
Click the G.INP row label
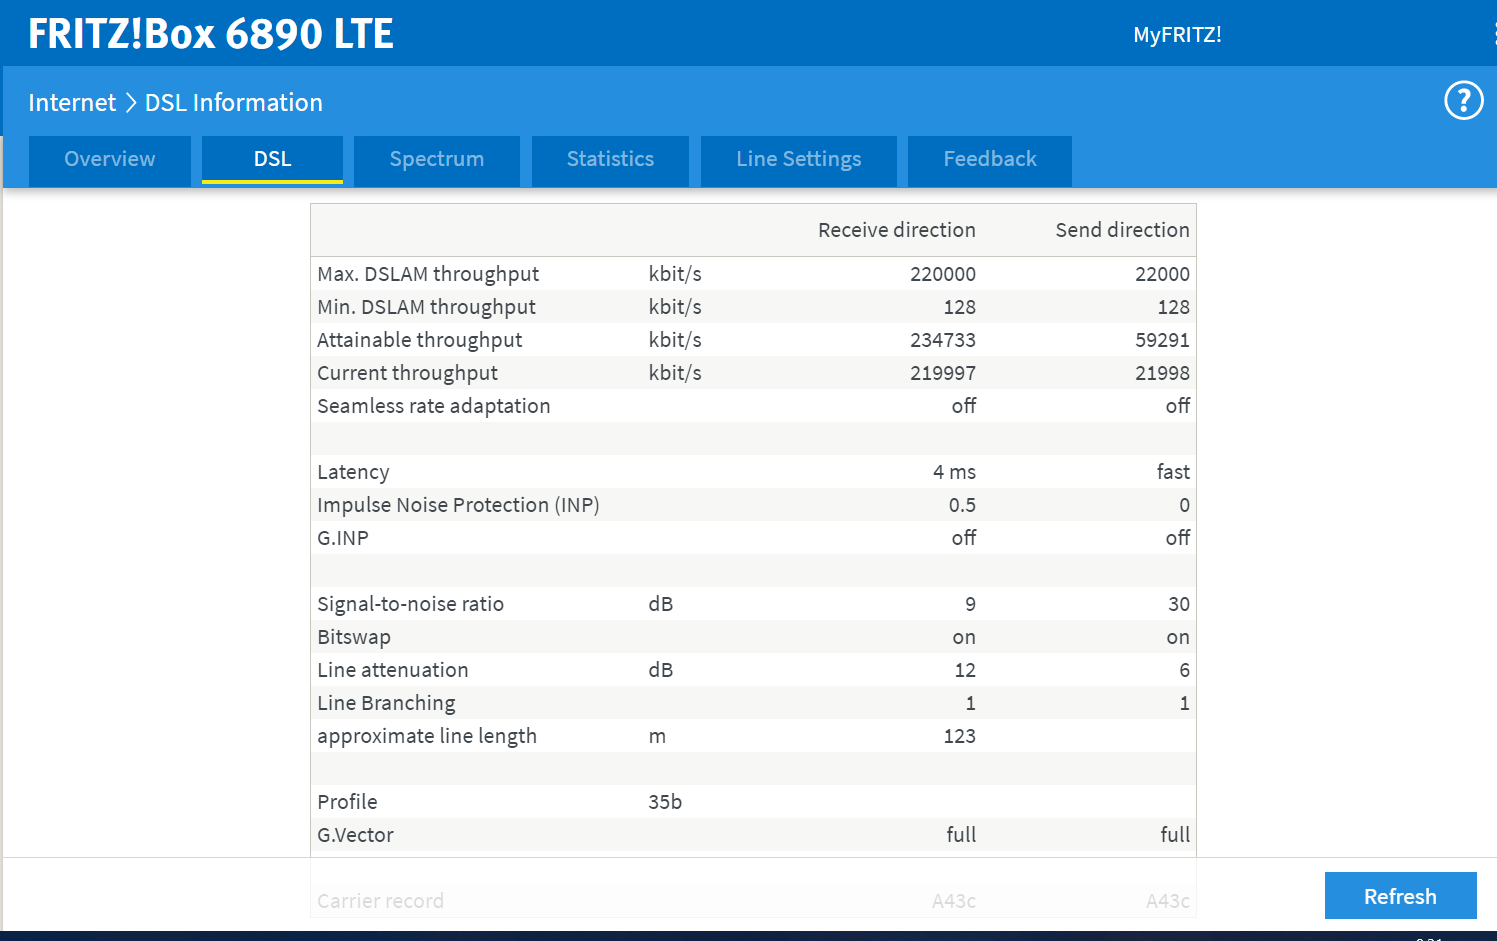(x=343, y=538)
